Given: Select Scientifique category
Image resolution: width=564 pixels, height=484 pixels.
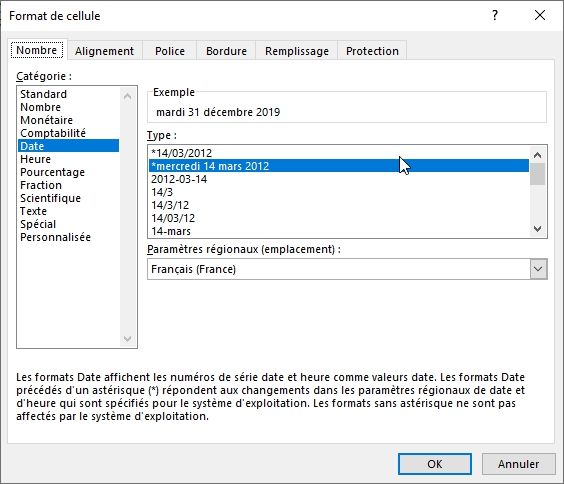Looking at the screenshot, I should [x=68, y=198].
